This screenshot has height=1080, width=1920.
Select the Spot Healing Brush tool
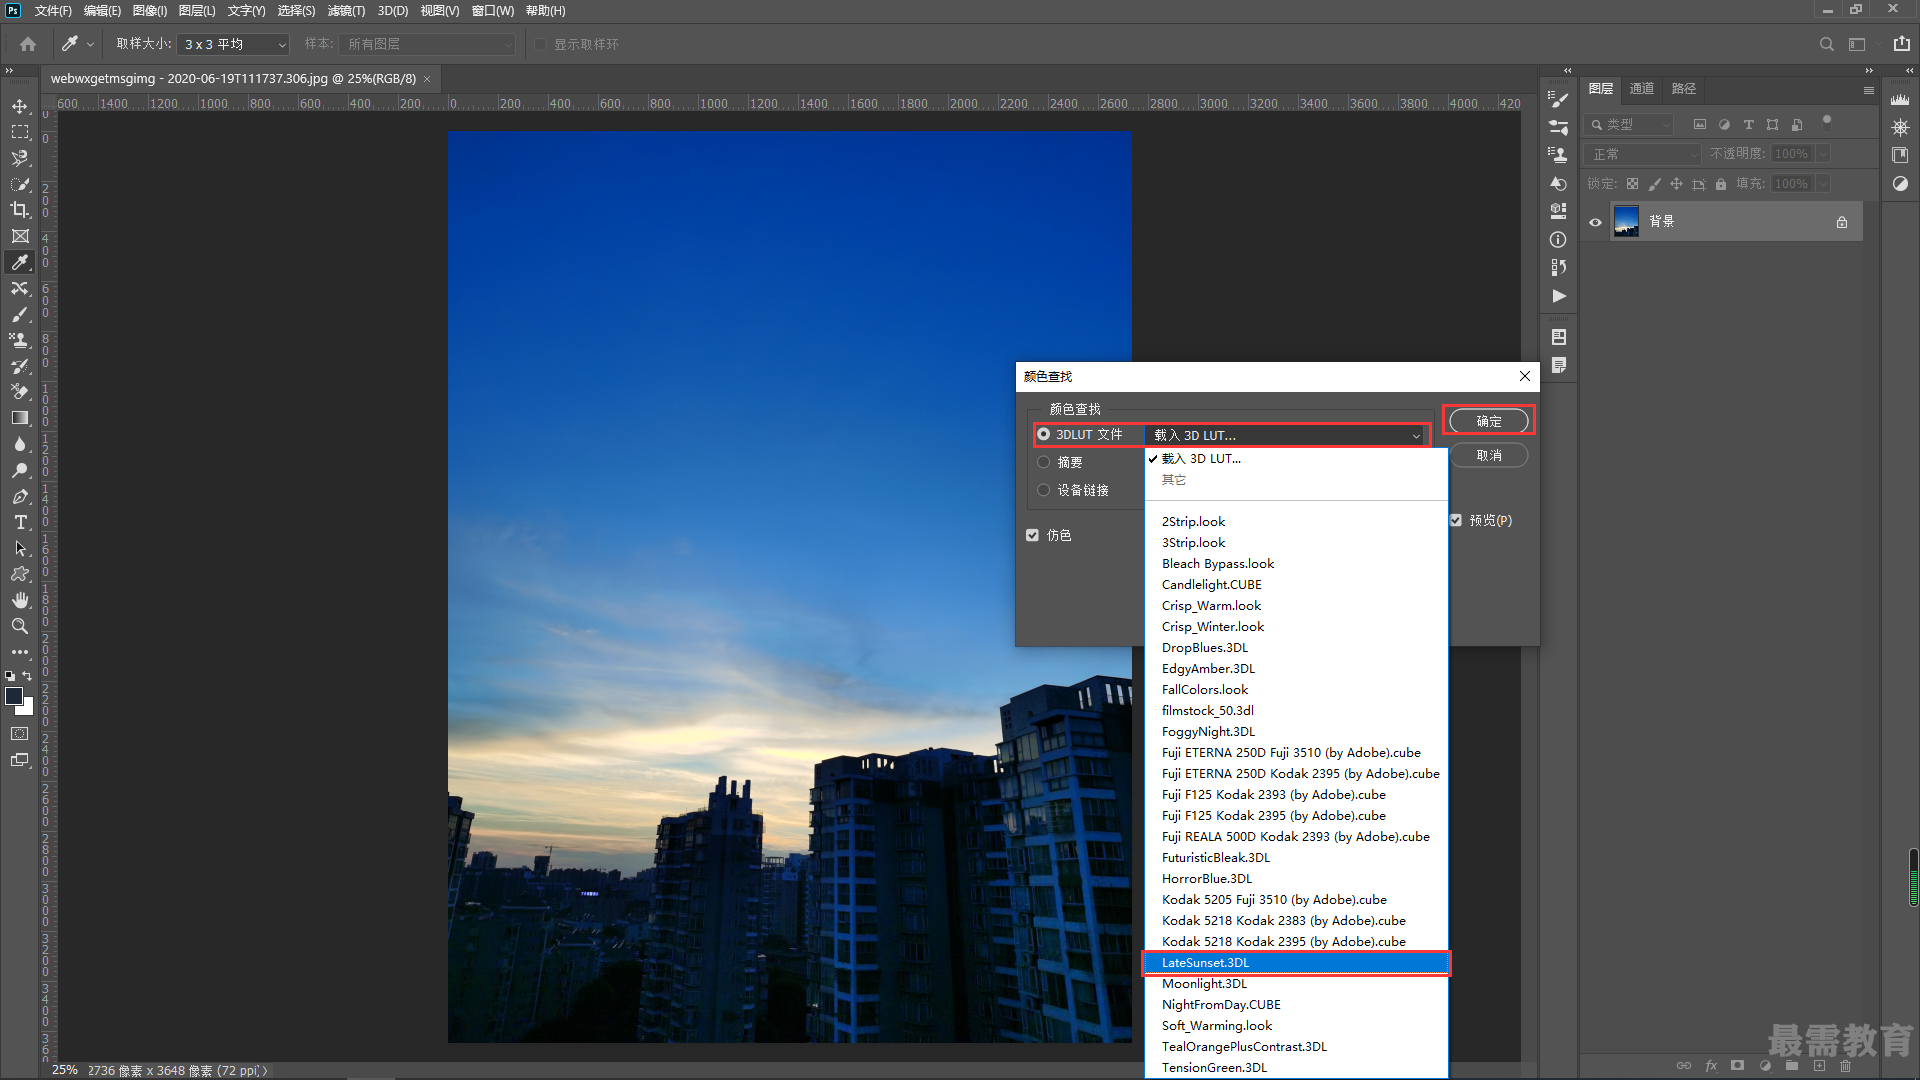[x=20, y=288]
